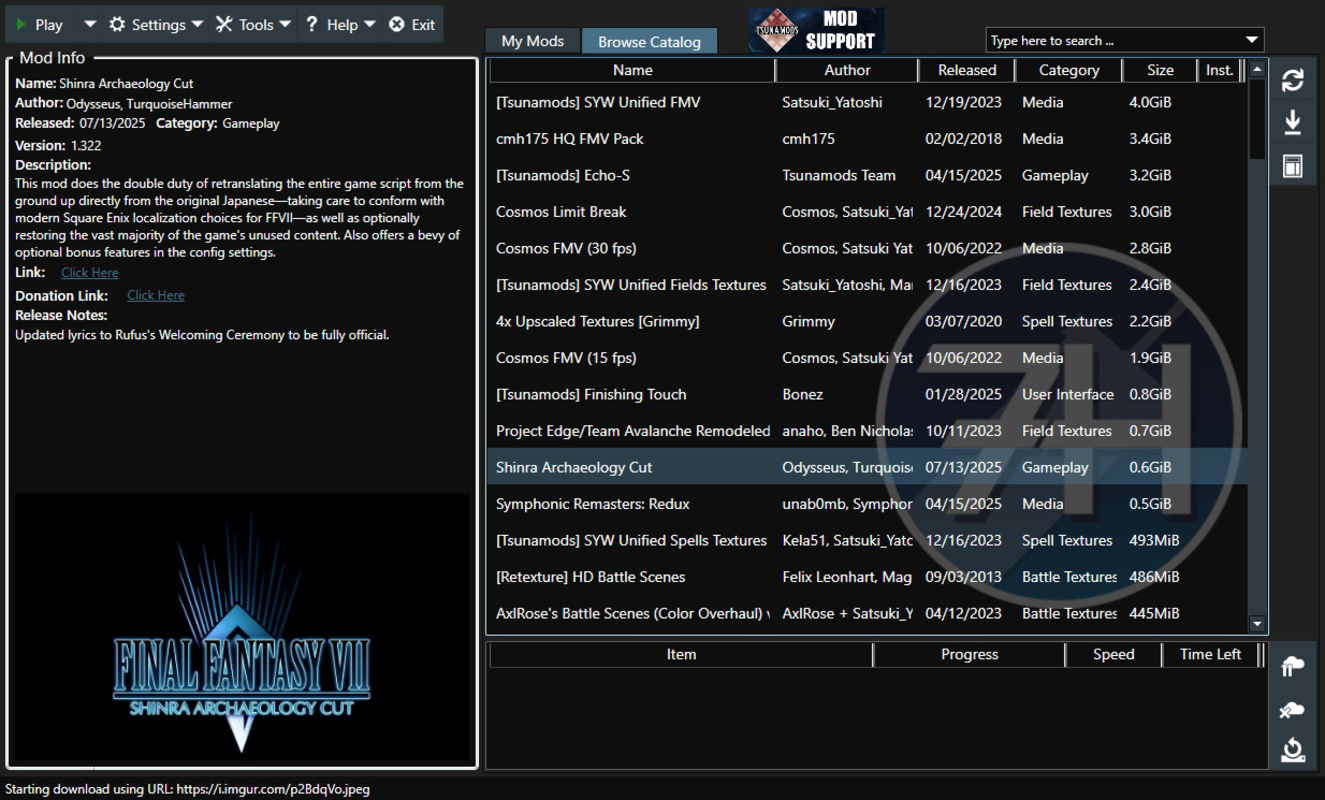Click author 'Grimmy' cell
Viewport: 1325px width, 800px height.
[808, 321]
